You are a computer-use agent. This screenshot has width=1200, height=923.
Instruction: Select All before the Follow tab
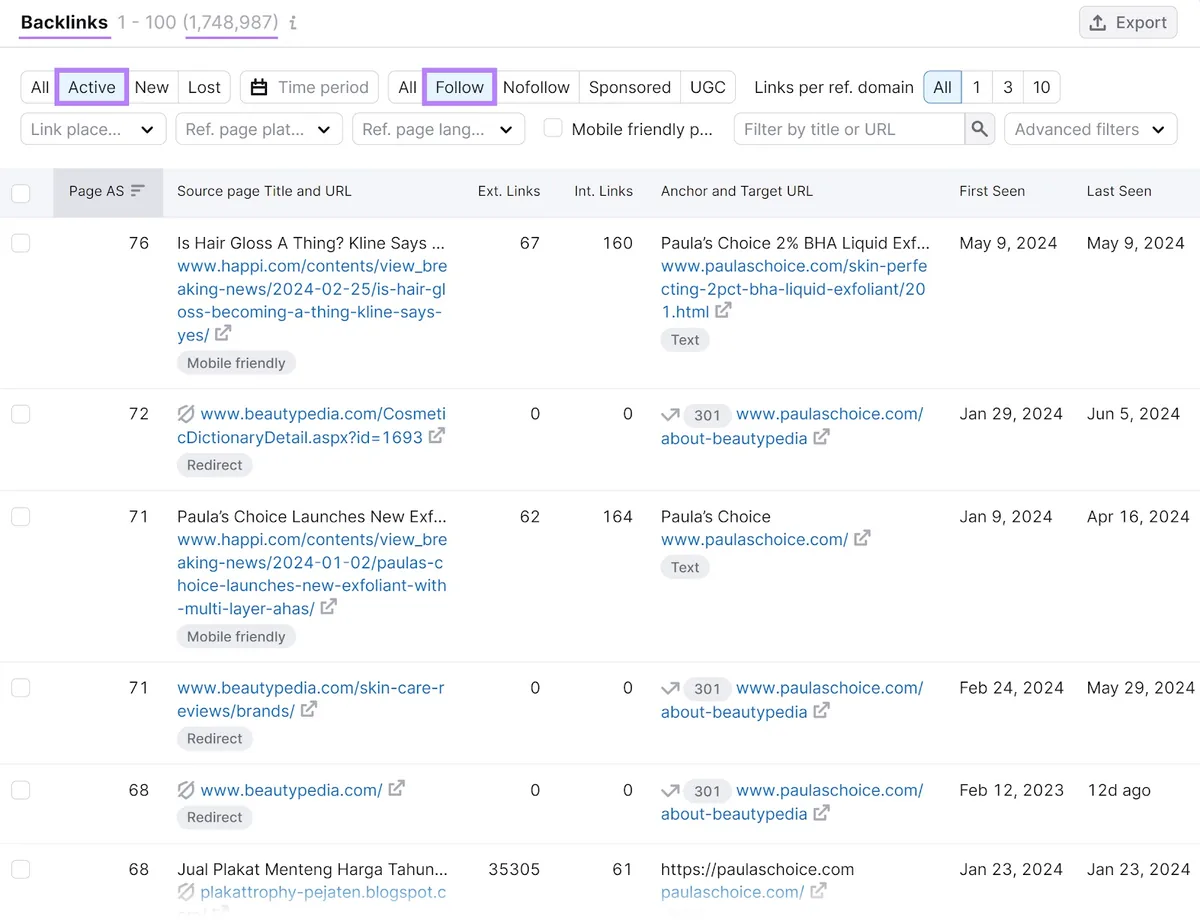click(x=407, y=87)
